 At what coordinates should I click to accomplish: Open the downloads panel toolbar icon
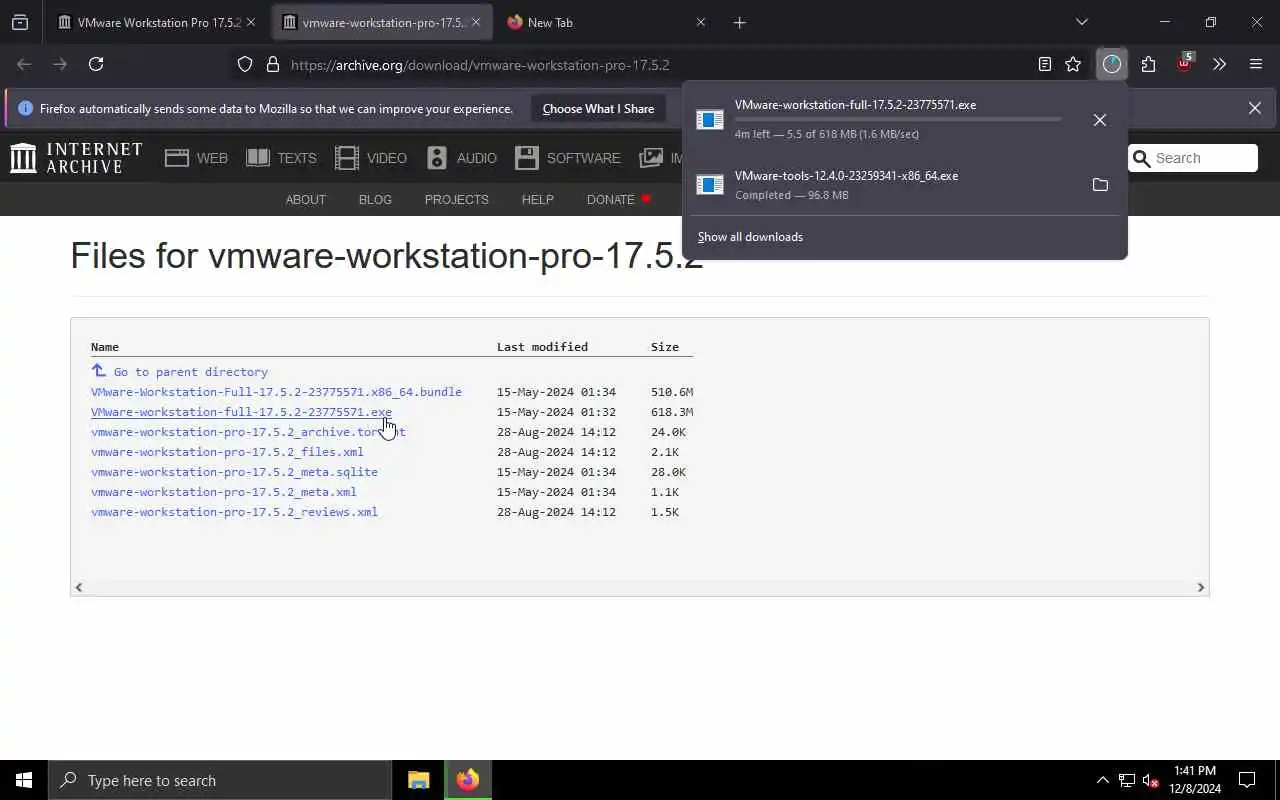tap(1112, 64)
